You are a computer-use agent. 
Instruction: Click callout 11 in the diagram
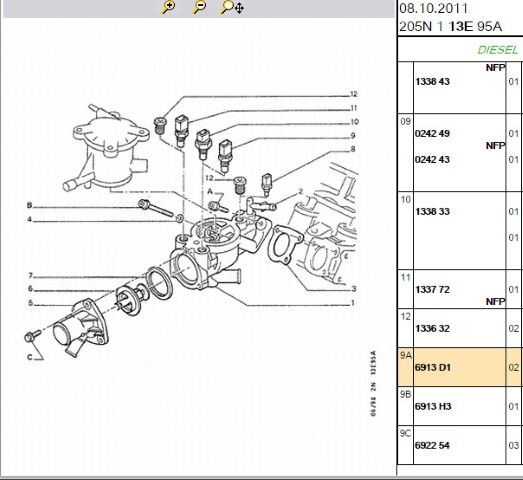pyautogui.click(x=354, y=108)
